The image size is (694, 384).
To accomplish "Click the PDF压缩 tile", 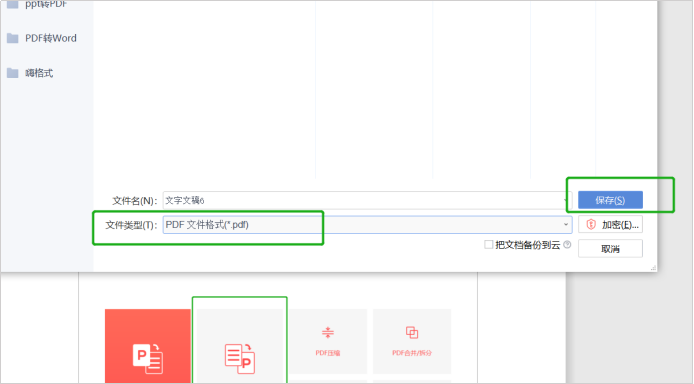I will coord(328,341).
